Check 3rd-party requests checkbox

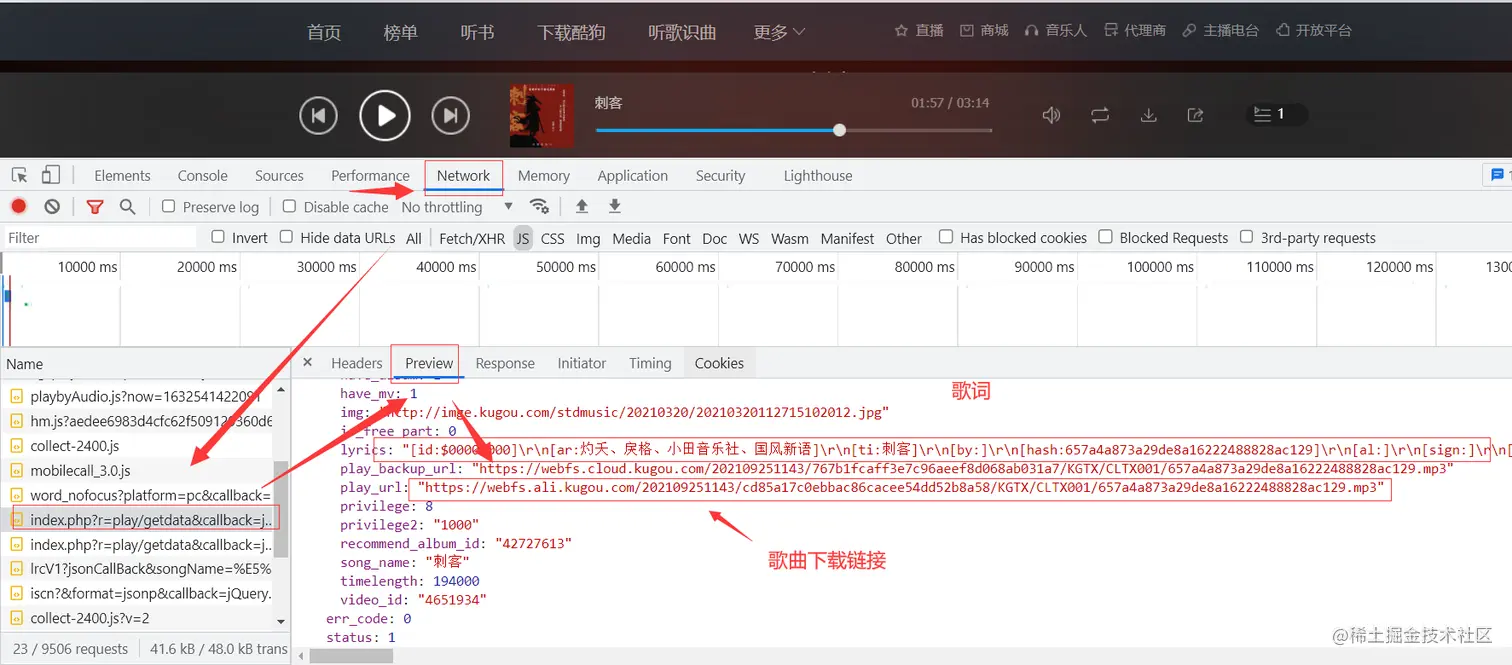pyautogui.click(x=1246, y=237)
